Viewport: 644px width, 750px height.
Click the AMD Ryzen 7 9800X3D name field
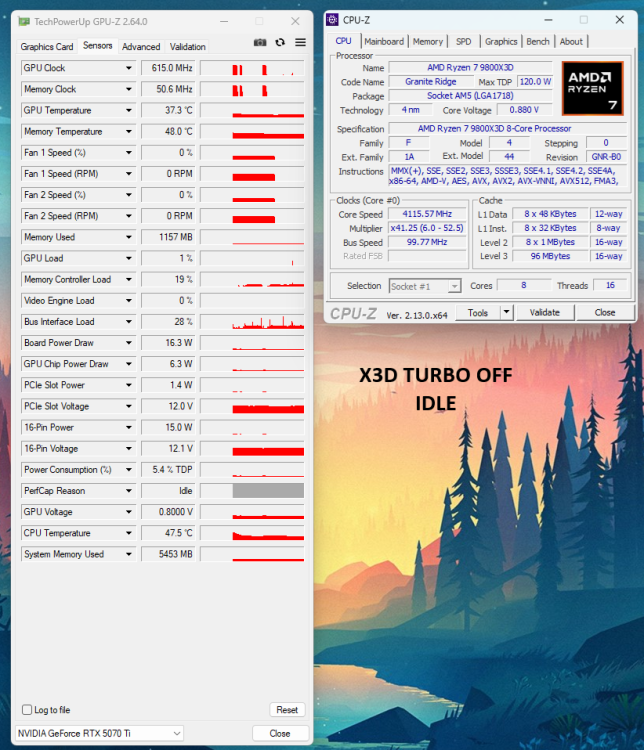point(470,67)
